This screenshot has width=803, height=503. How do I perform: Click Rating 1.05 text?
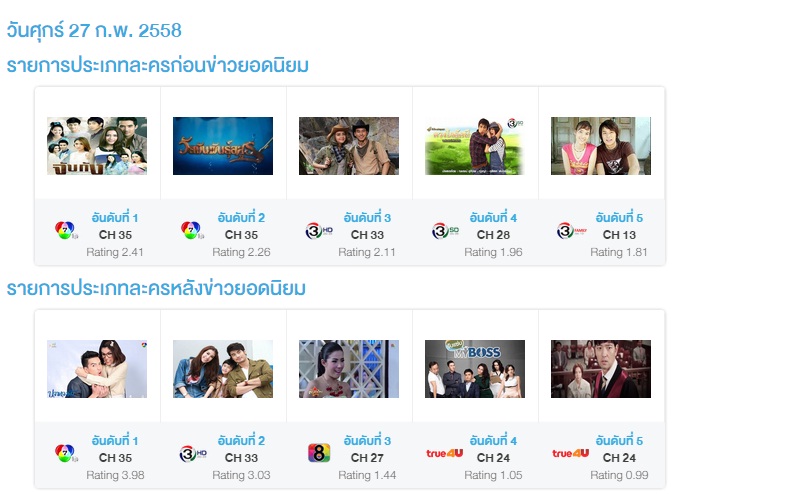tap(493, 475)
